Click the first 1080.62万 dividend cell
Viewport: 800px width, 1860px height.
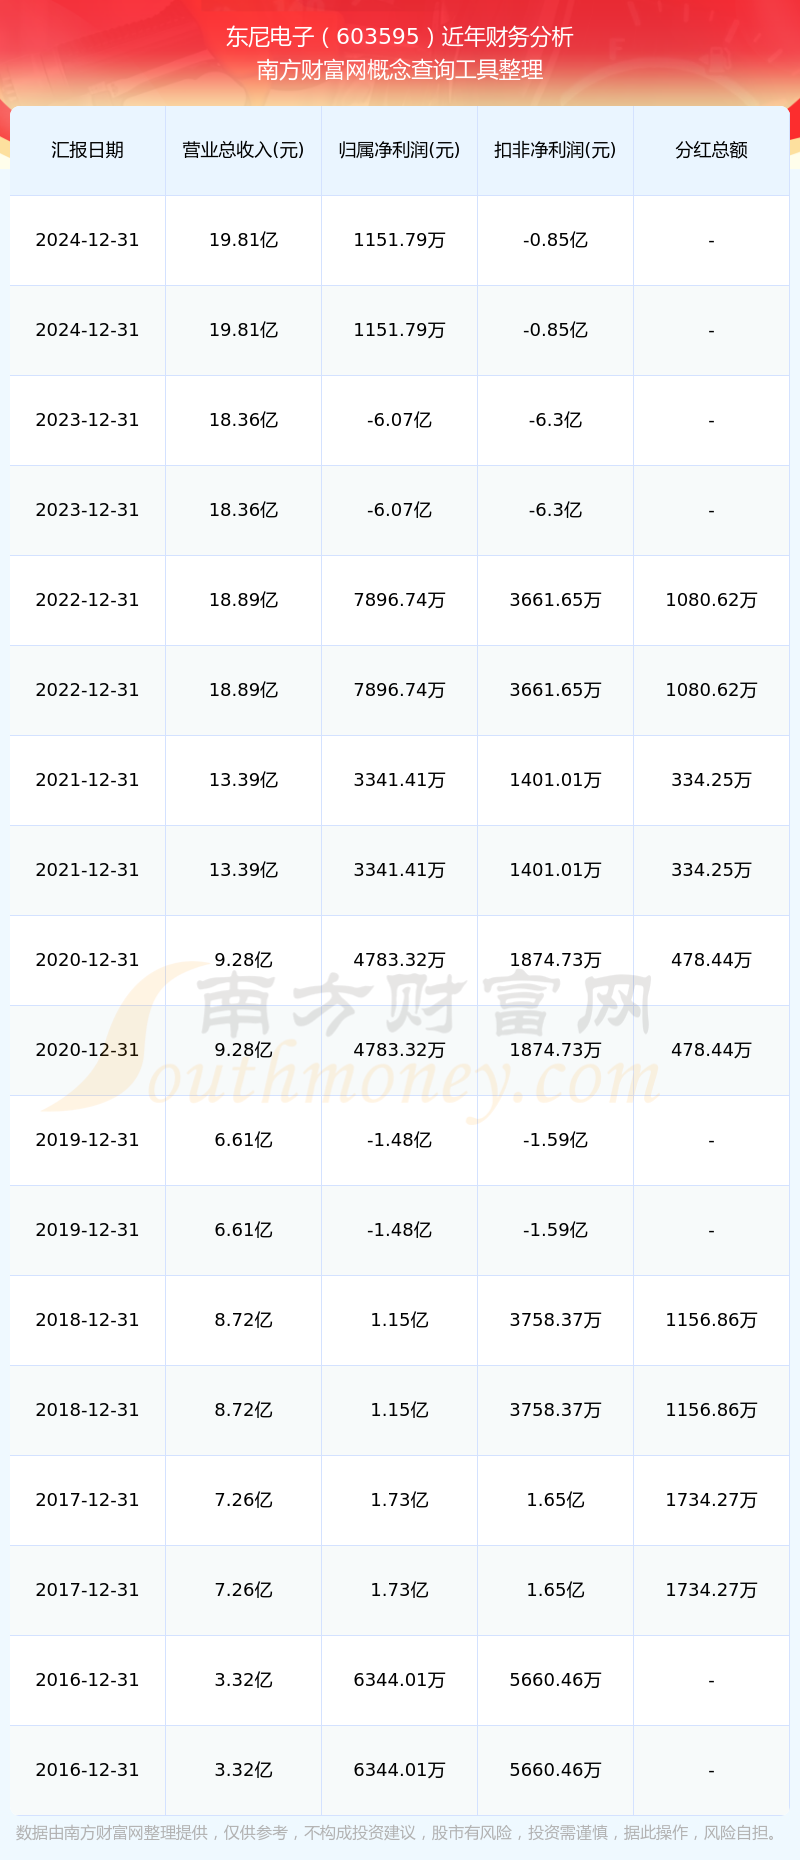tap(711, 600)
